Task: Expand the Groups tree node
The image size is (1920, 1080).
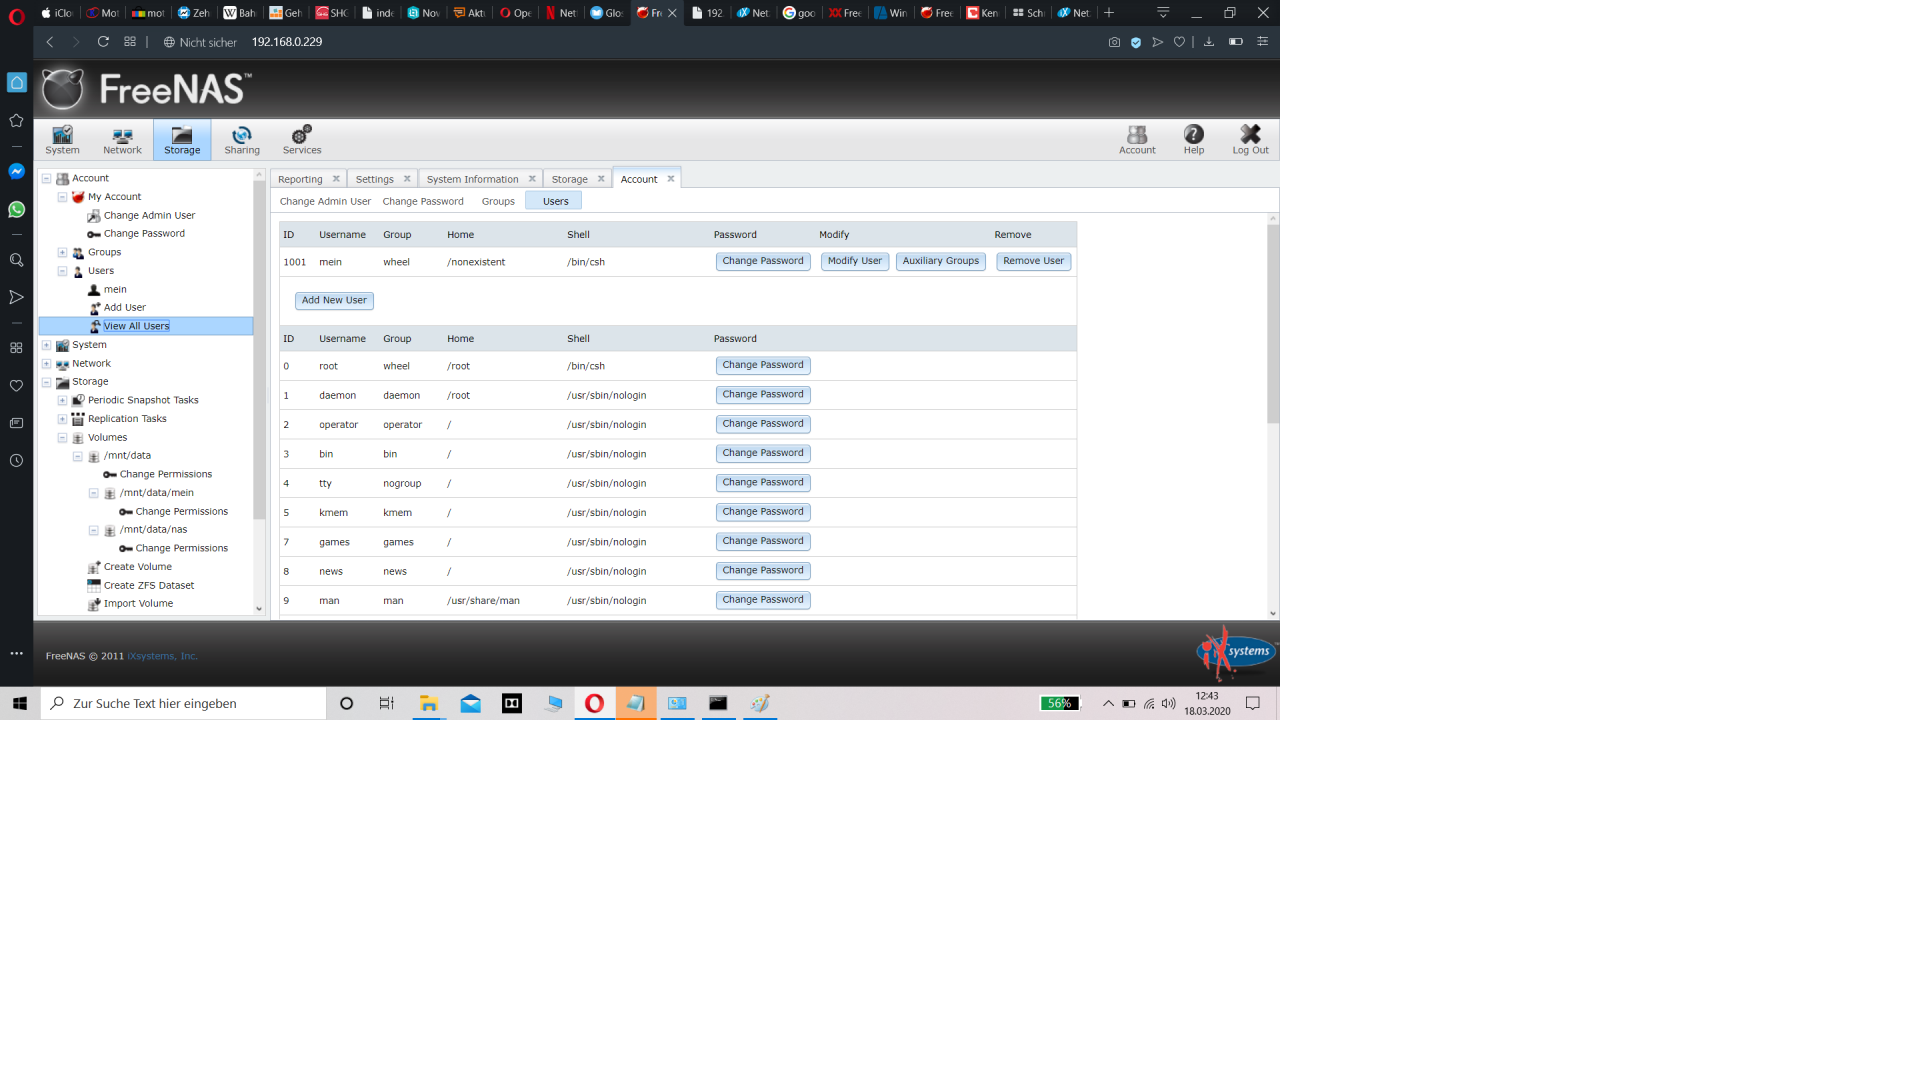Action: 62,252
